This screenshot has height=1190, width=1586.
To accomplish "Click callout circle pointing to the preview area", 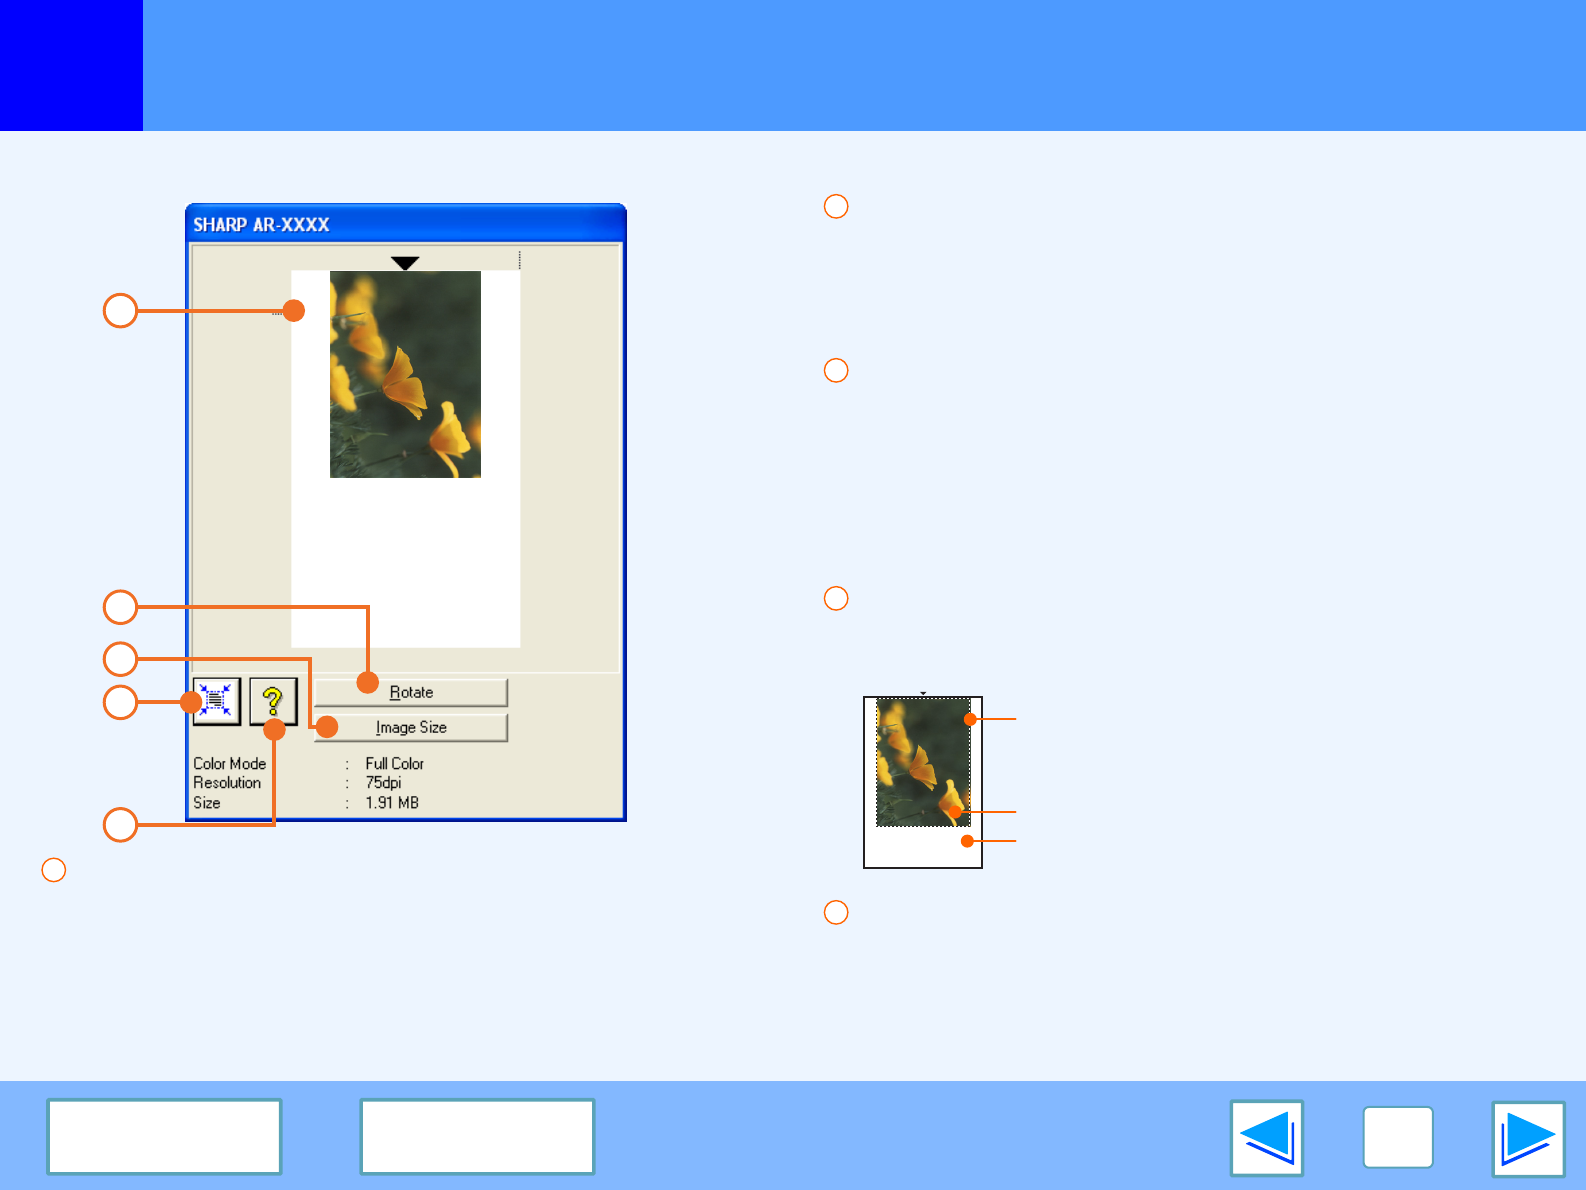I will (120, 311).
